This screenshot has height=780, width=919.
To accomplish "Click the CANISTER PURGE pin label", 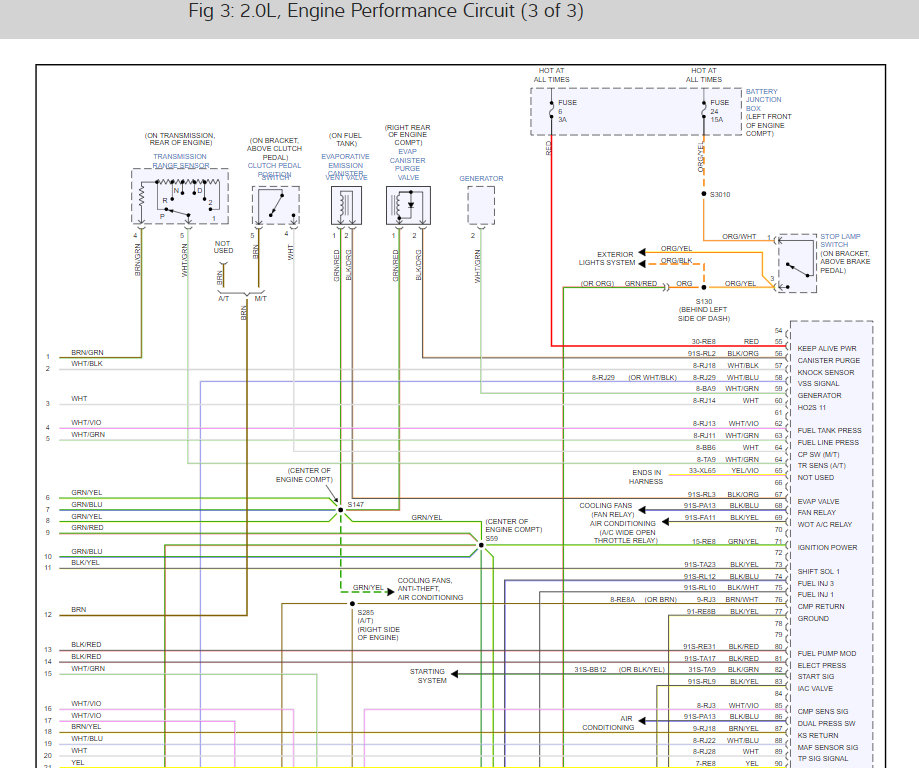I will click(828, 360).
